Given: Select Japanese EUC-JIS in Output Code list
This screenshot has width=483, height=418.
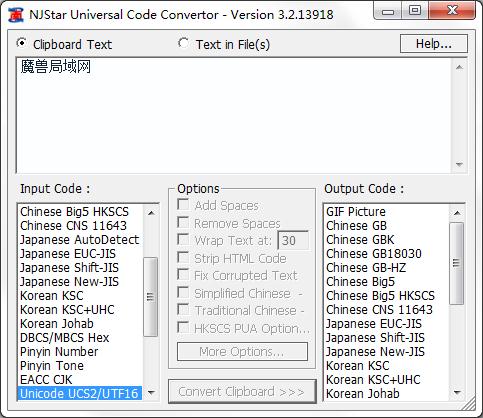Looking at the screenshot, I should tap(387, 324).
